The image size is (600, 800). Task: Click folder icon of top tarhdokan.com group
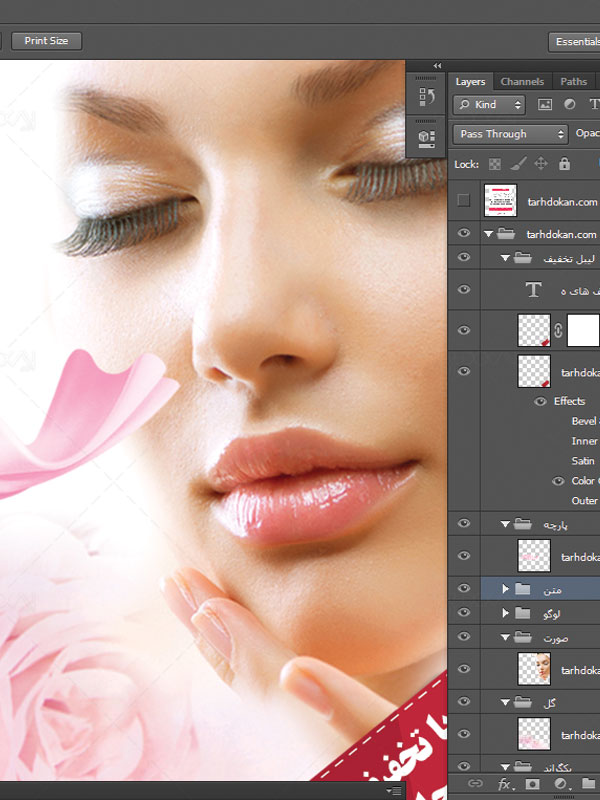click(506, 234)
